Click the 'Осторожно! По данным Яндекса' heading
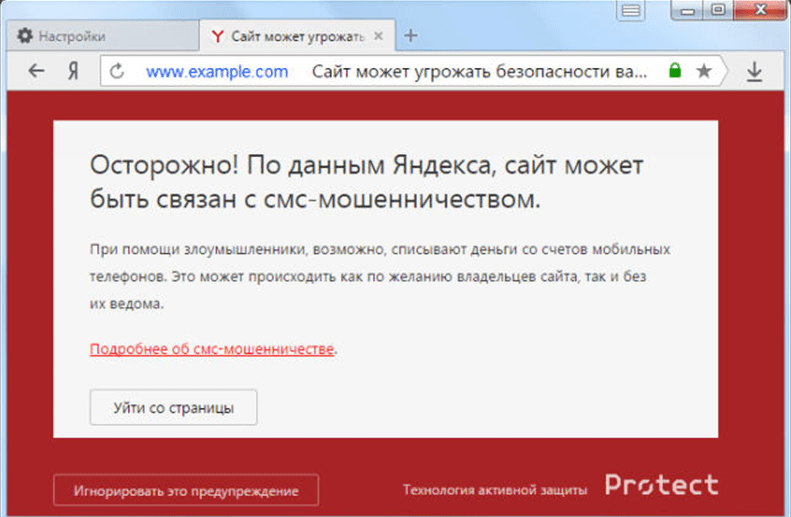The image size is (791, 517). tap(367, 182)
